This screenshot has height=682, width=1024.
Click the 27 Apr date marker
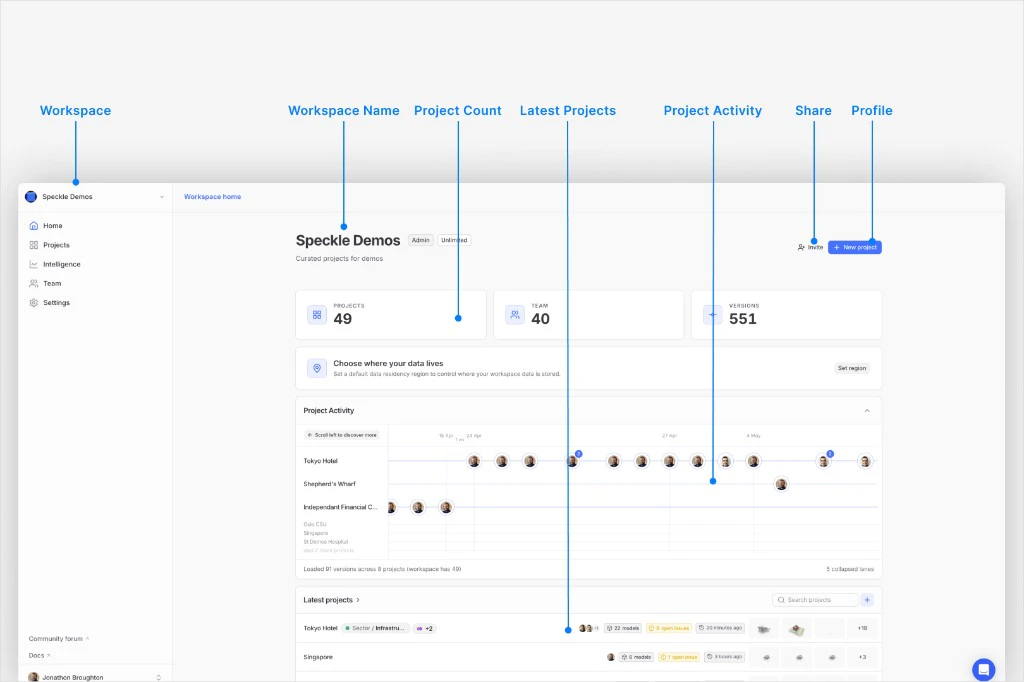coord(669,436)
